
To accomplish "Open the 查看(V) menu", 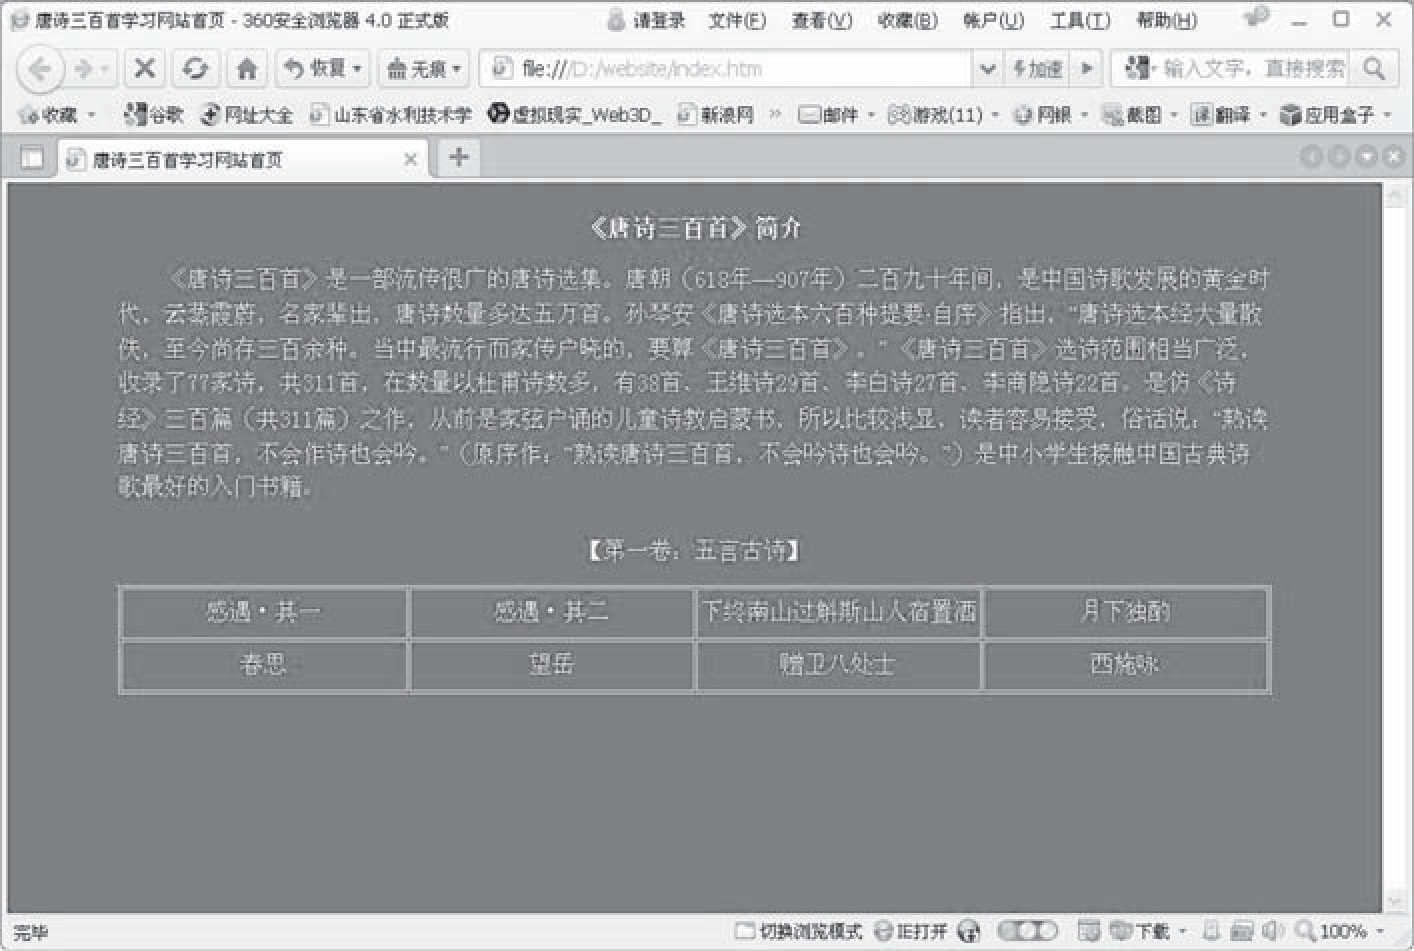I will tap(822, 20).
